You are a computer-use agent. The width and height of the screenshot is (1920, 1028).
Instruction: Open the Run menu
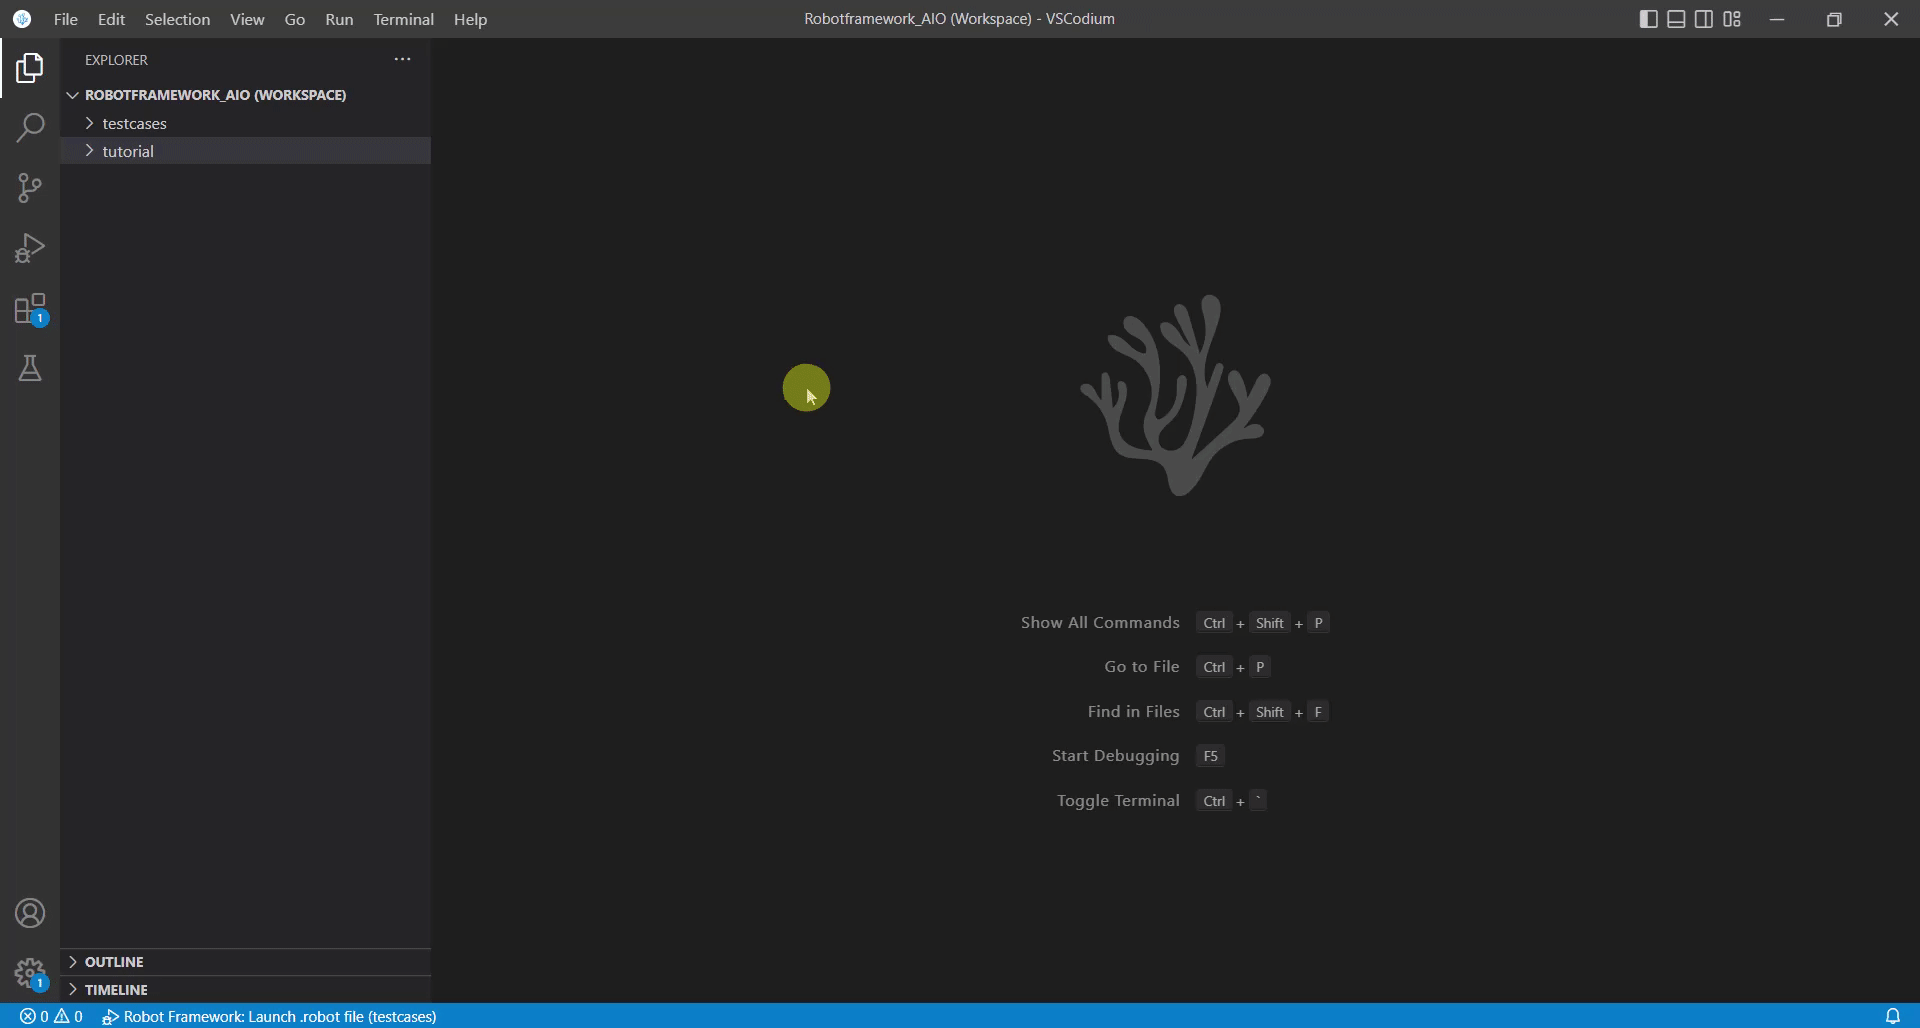(339, 19)
